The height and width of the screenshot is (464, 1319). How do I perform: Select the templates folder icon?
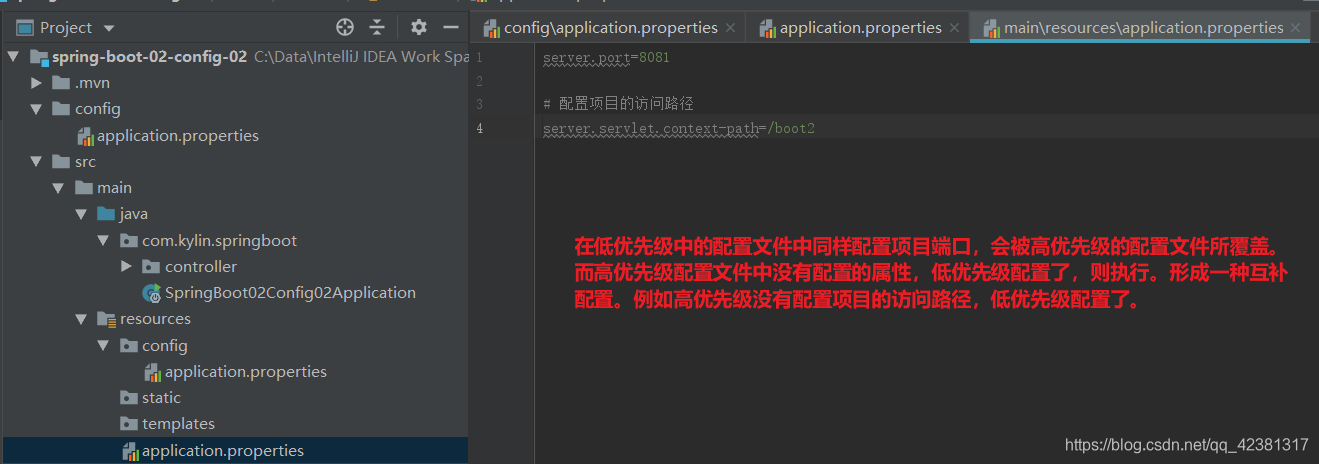[x=128, y=423]
